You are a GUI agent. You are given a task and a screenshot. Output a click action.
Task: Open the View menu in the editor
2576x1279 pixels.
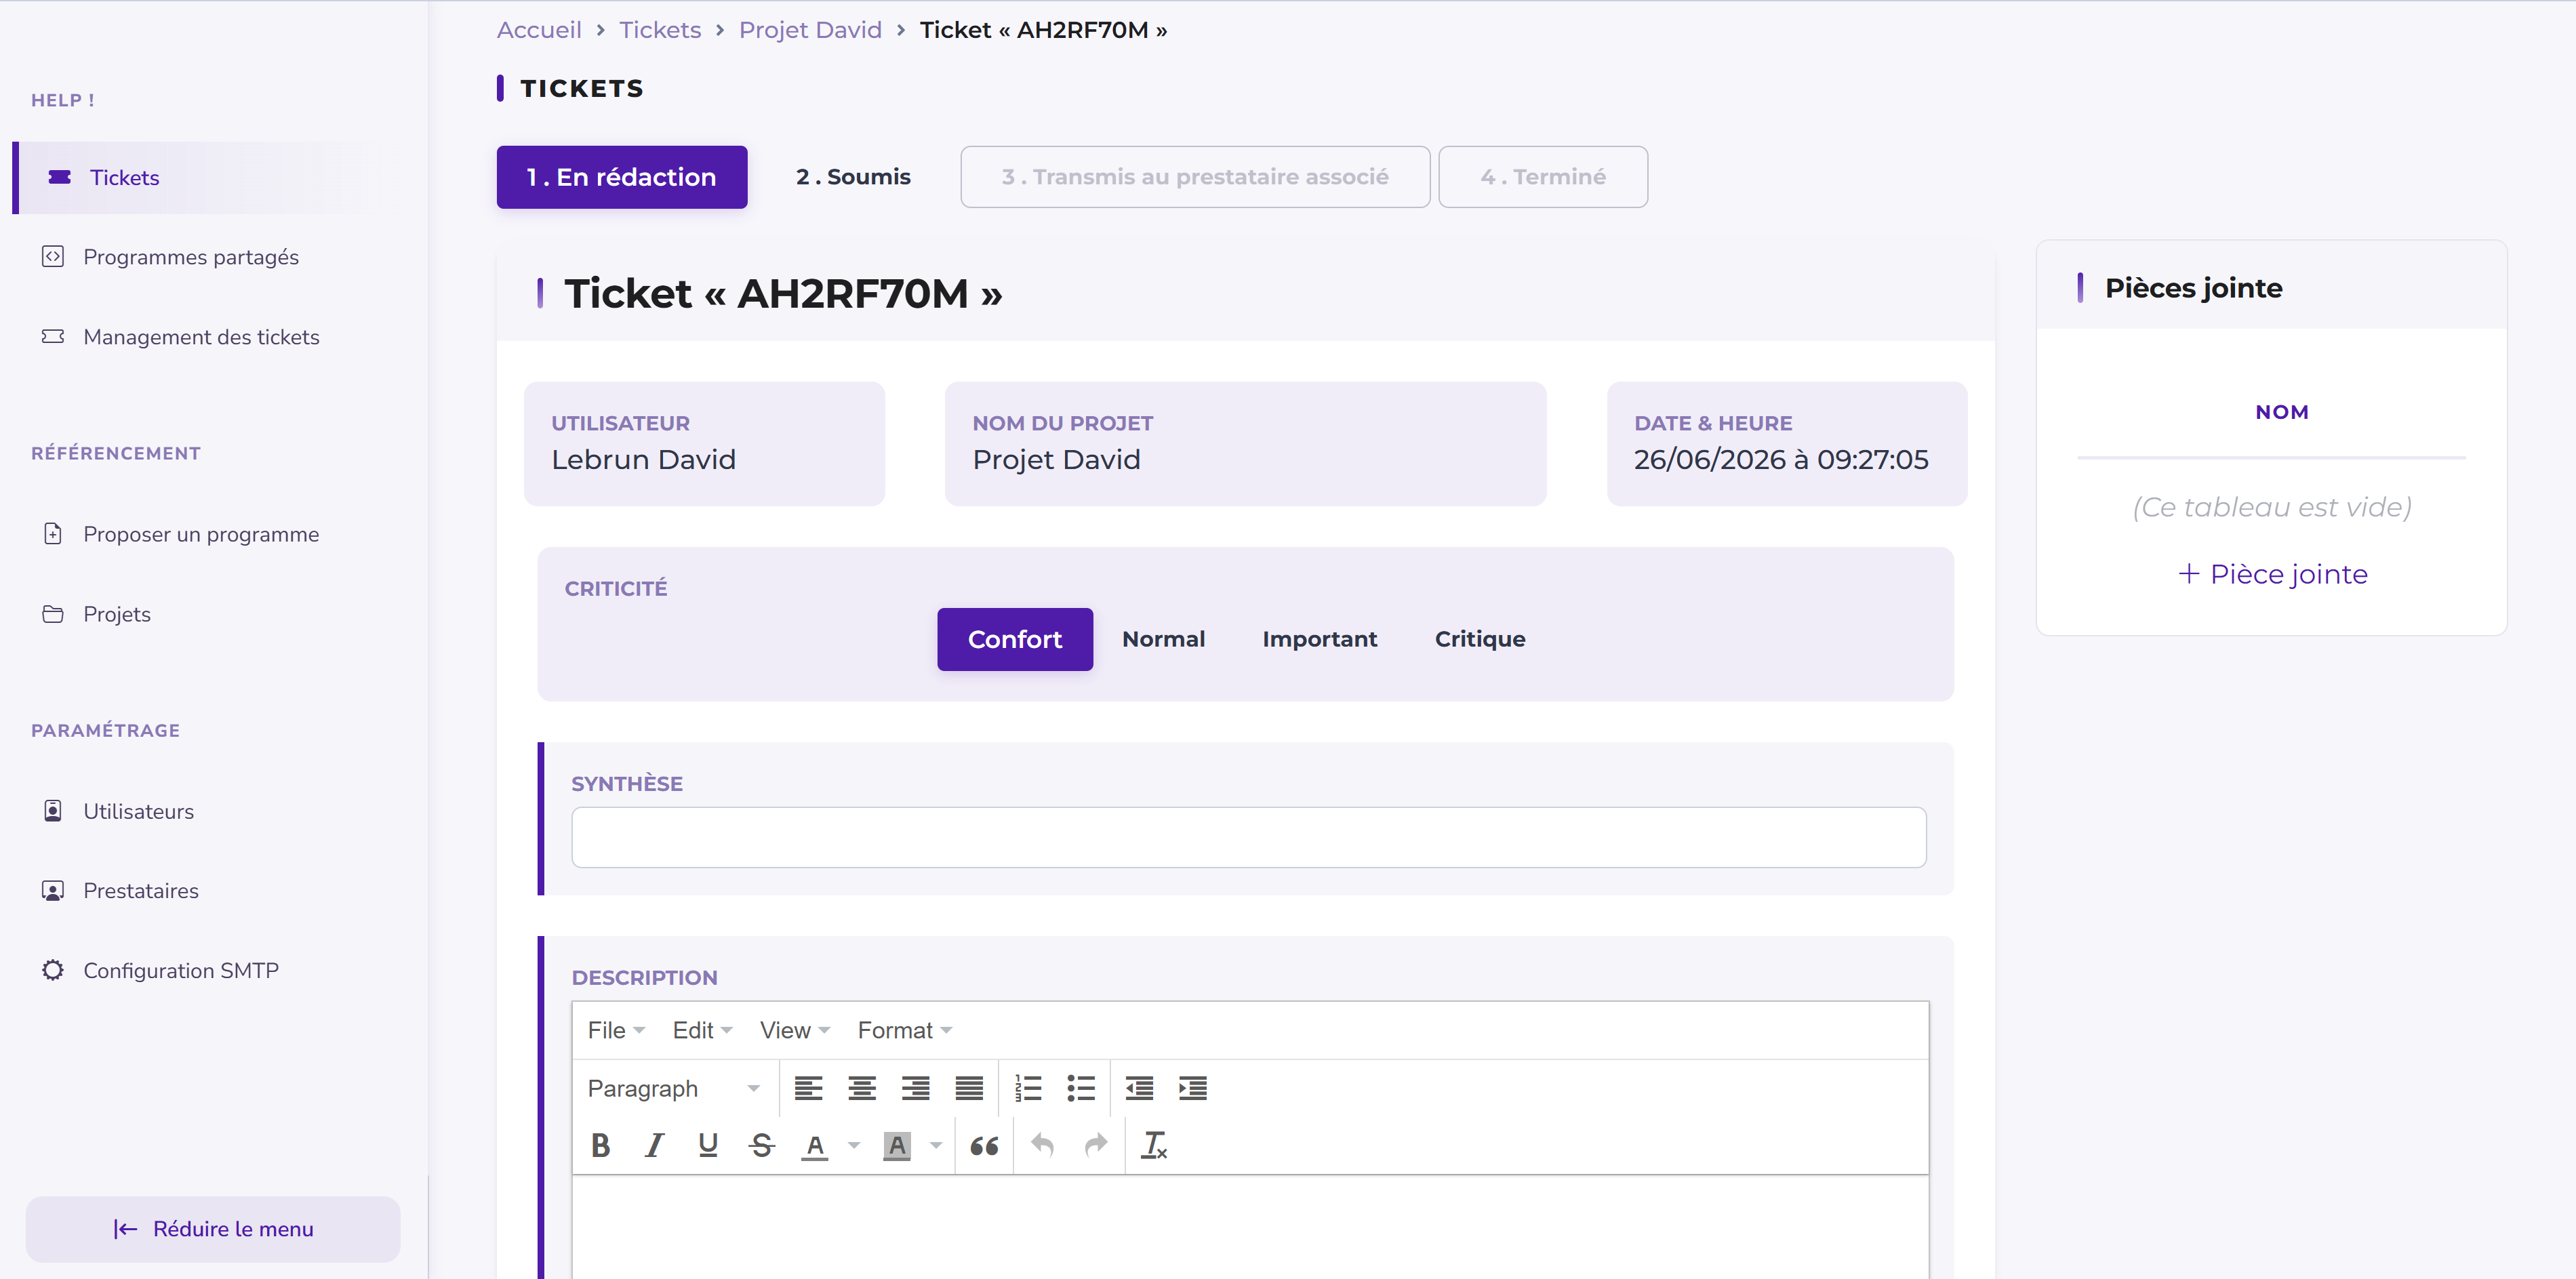coord(795,1030)
